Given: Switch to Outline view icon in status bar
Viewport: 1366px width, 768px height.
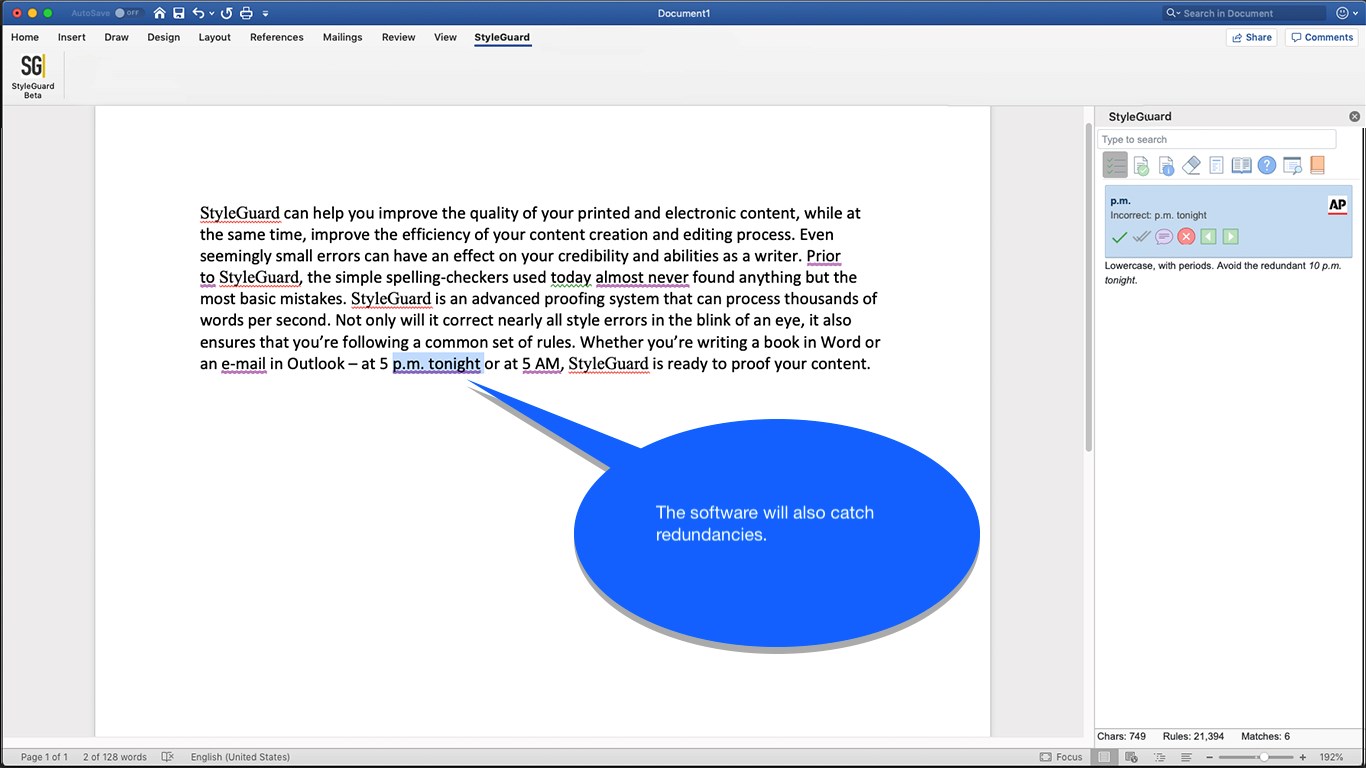Looking at the screenshot, I should (x=1158, y=757).
